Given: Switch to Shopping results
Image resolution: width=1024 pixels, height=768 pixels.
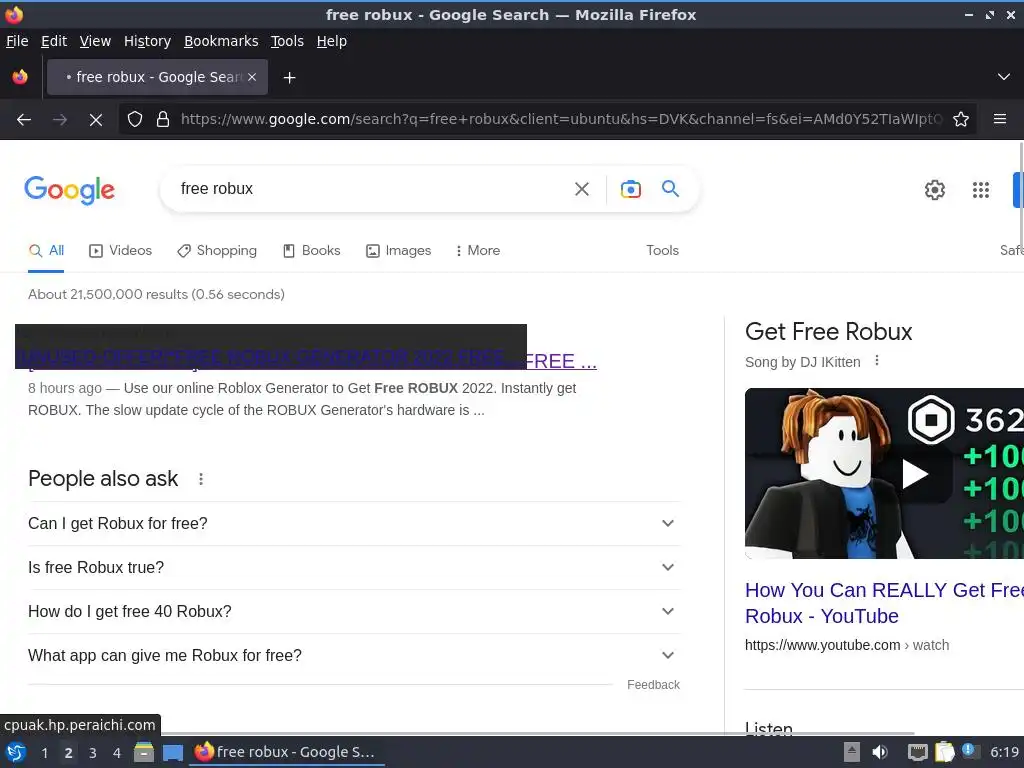Looking at the screenshot, I should 217,251.
